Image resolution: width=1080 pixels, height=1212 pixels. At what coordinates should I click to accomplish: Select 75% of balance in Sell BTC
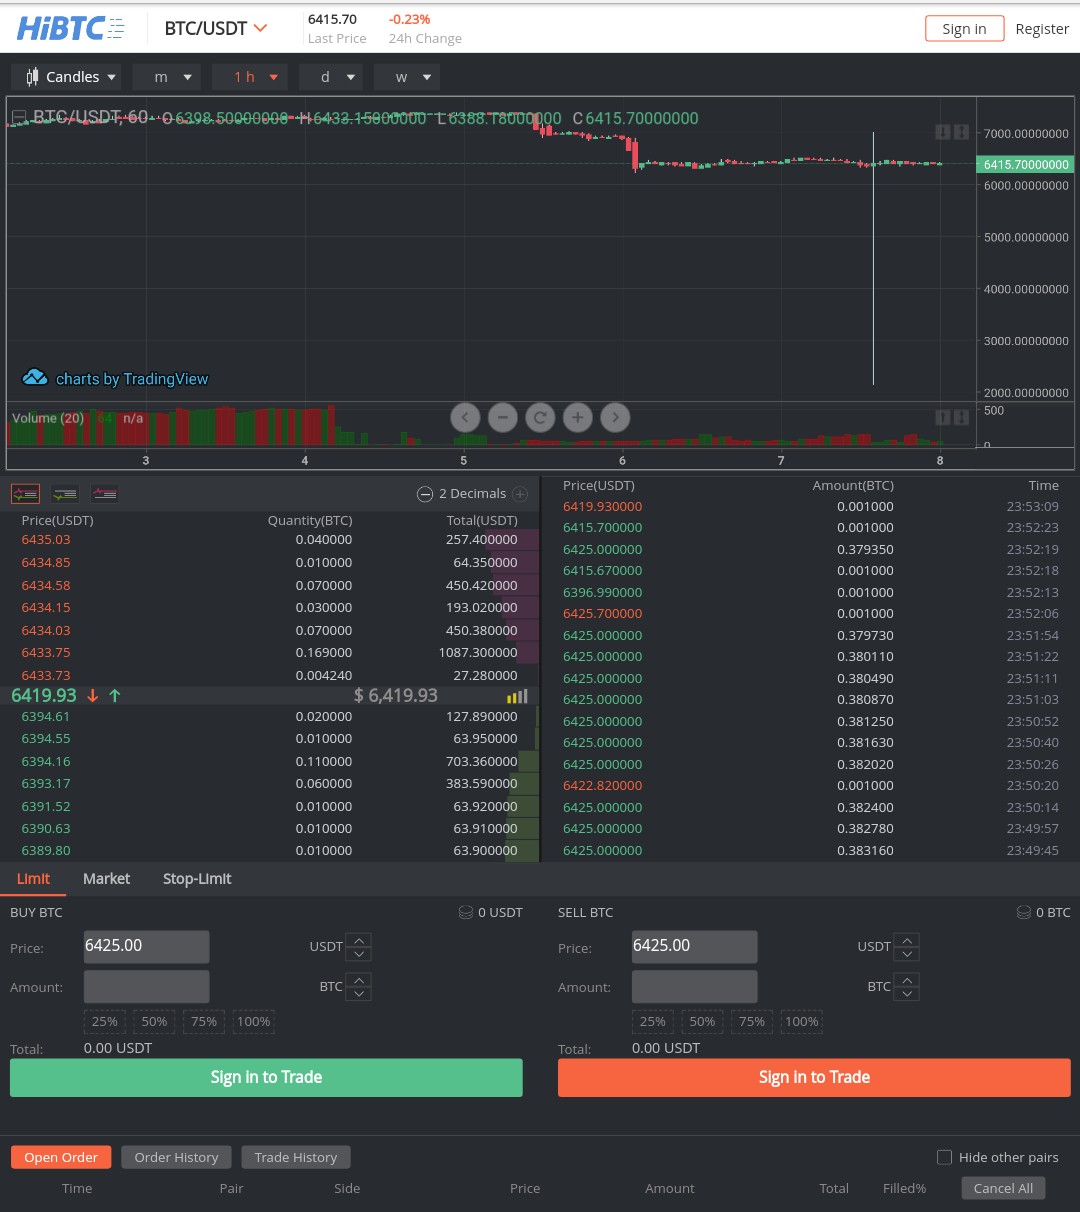tap(752, 1021)
